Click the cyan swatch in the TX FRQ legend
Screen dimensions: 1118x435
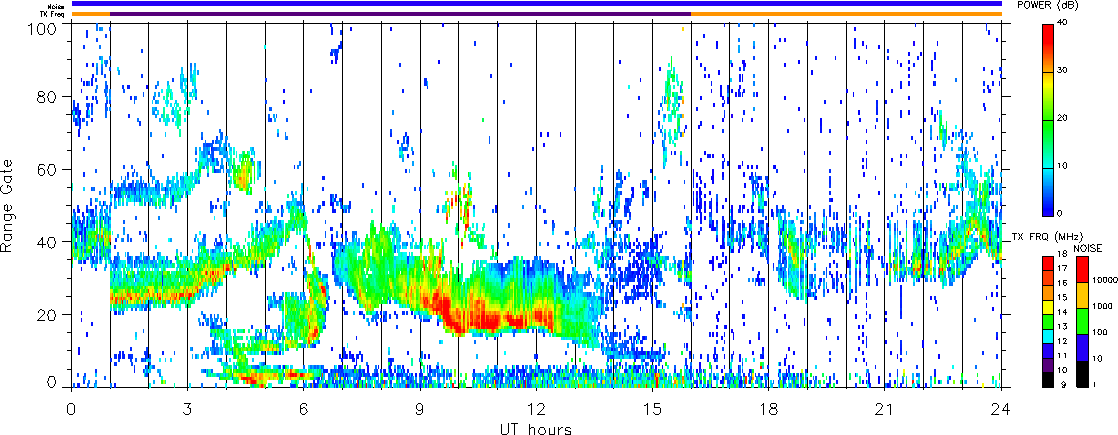click(1049, 336)
